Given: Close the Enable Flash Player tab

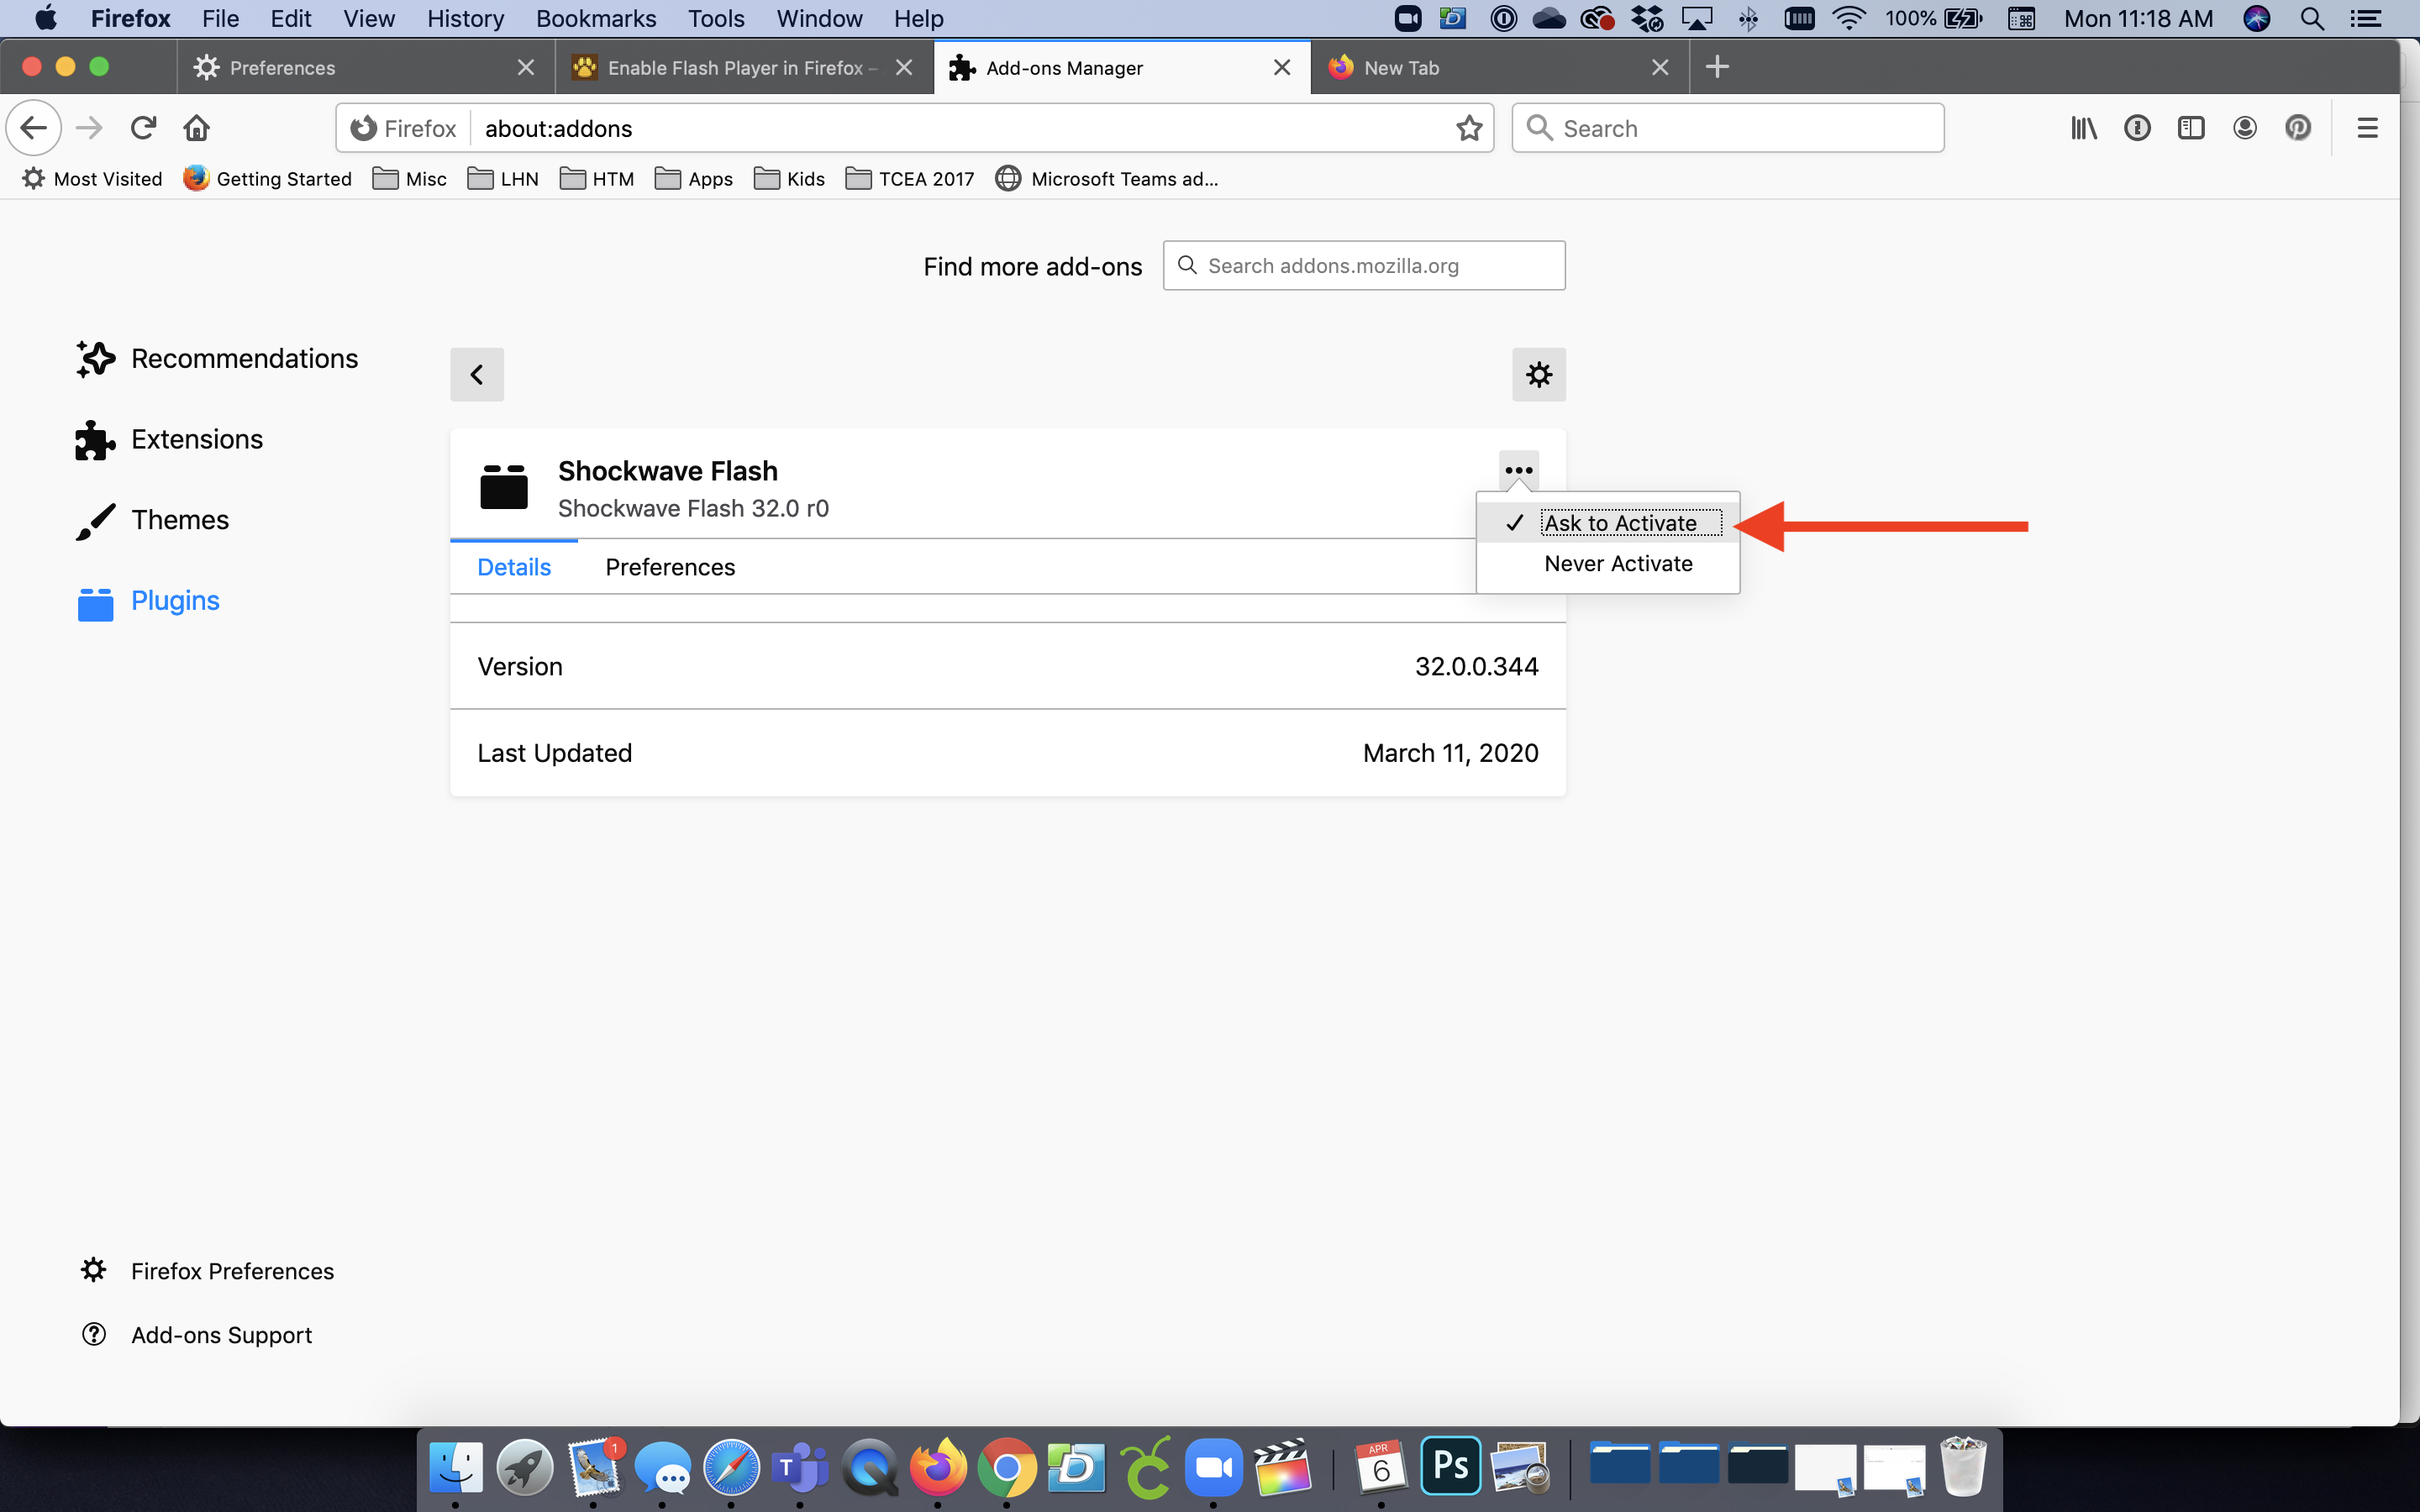Looking at the screenshot, I should (x=904, y=67).
